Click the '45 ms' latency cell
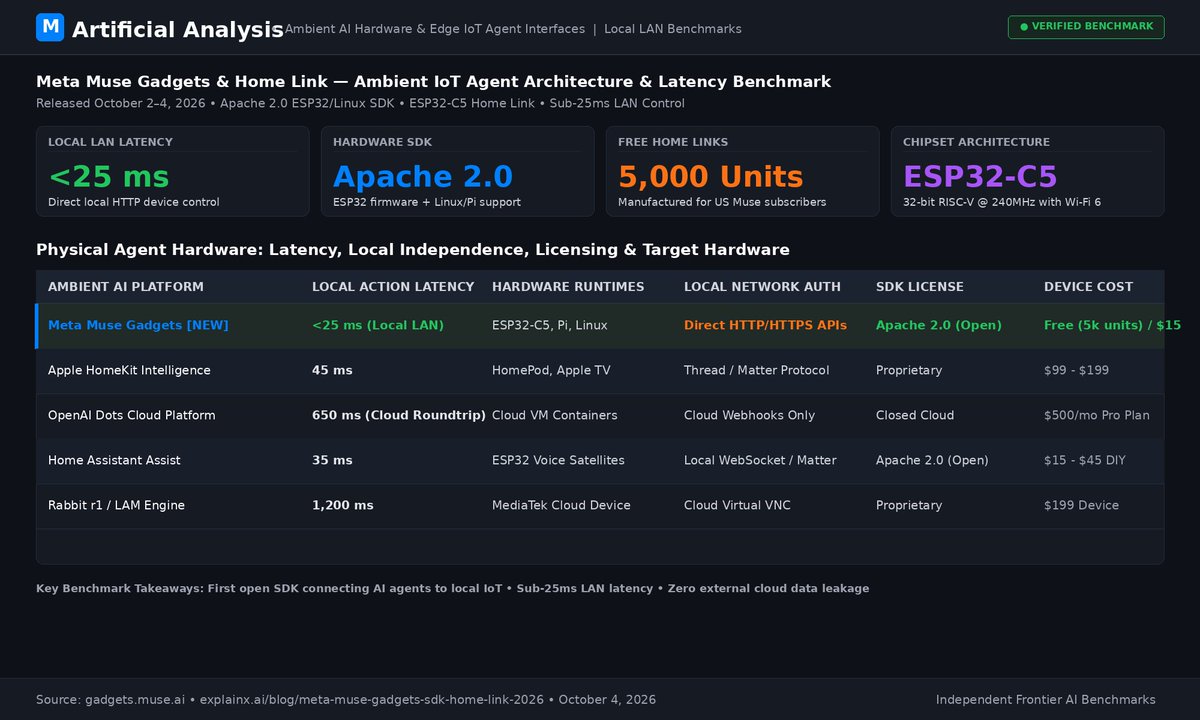Screen dimensions: 1200x720 pyautogui.click(x=332, y=370)
